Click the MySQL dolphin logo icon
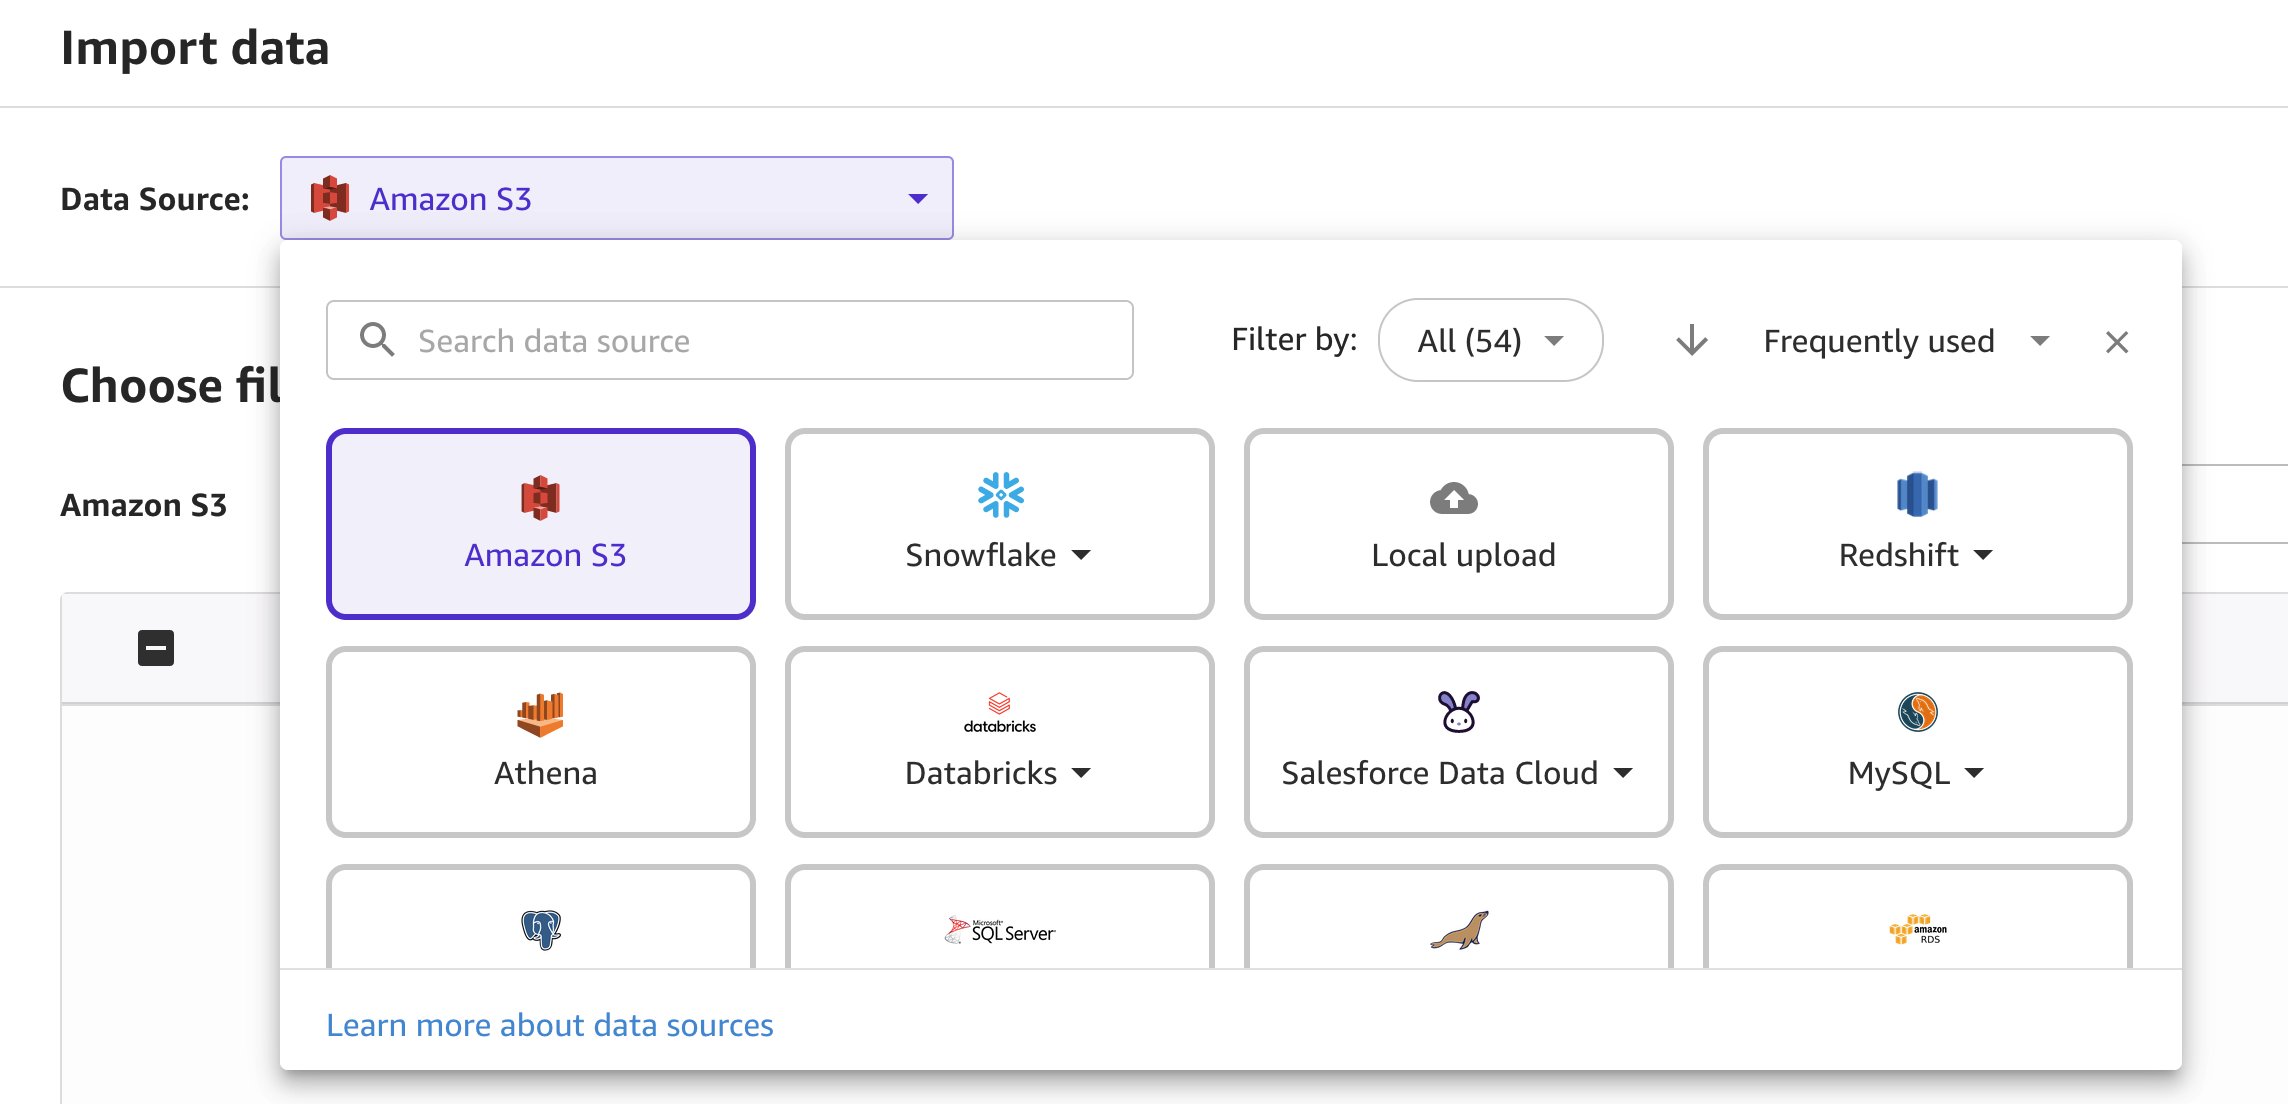 click(x=1917, y=712)
